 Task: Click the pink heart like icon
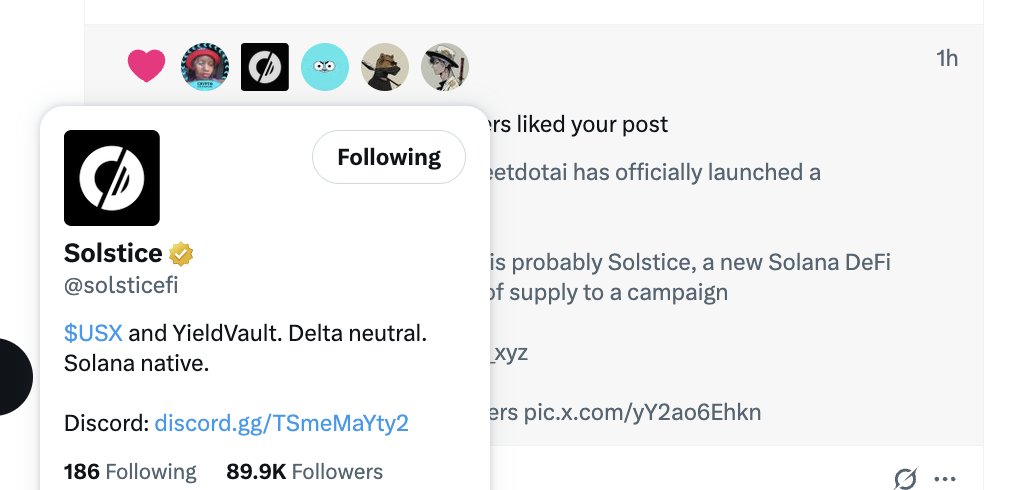pyautogui.click(x=146, y=66)
